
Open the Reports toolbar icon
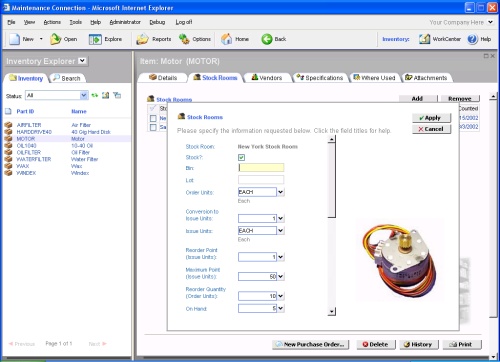click(x=142, y=39)
